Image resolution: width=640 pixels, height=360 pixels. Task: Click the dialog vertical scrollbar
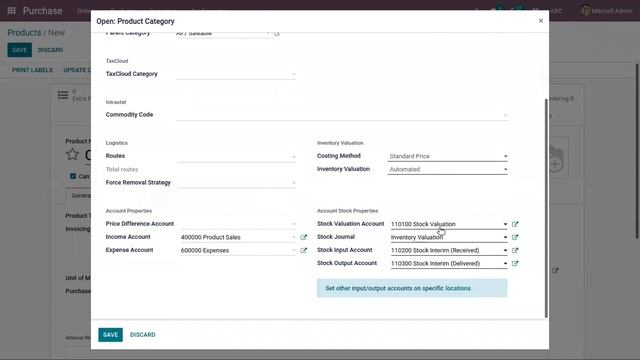546,208
